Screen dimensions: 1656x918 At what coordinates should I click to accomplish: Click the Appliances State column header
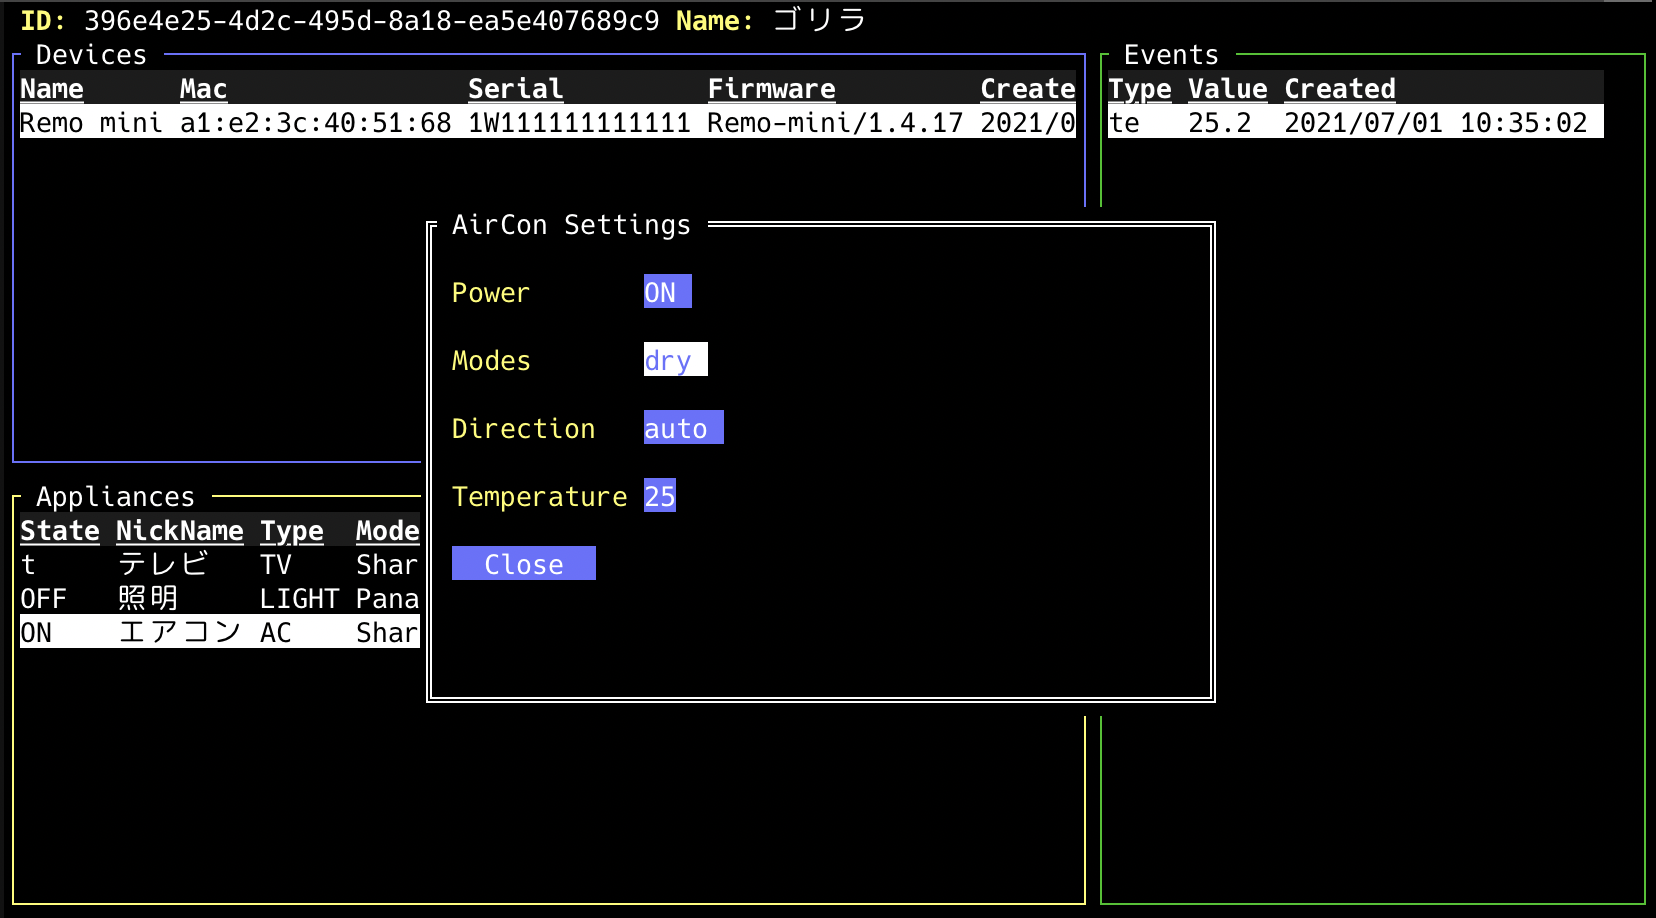(x=60, y=530)
